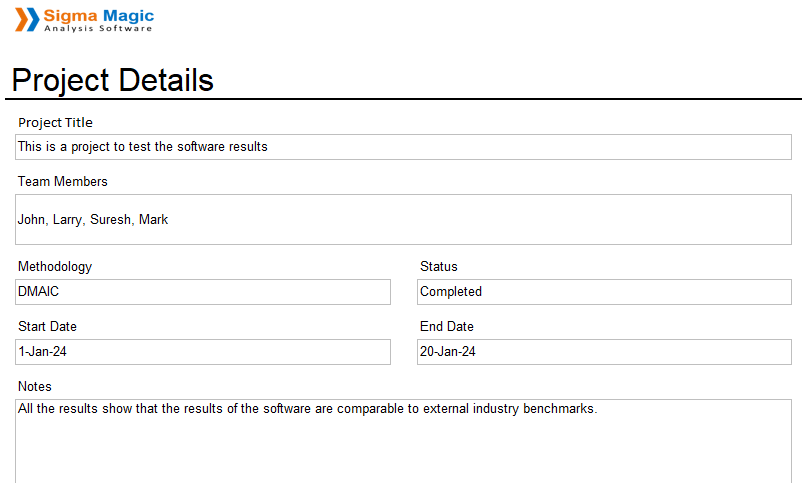Screen dimensions: 807x483
Task: Focus the End Date field with 20-Jan-24
Action: 604,352
